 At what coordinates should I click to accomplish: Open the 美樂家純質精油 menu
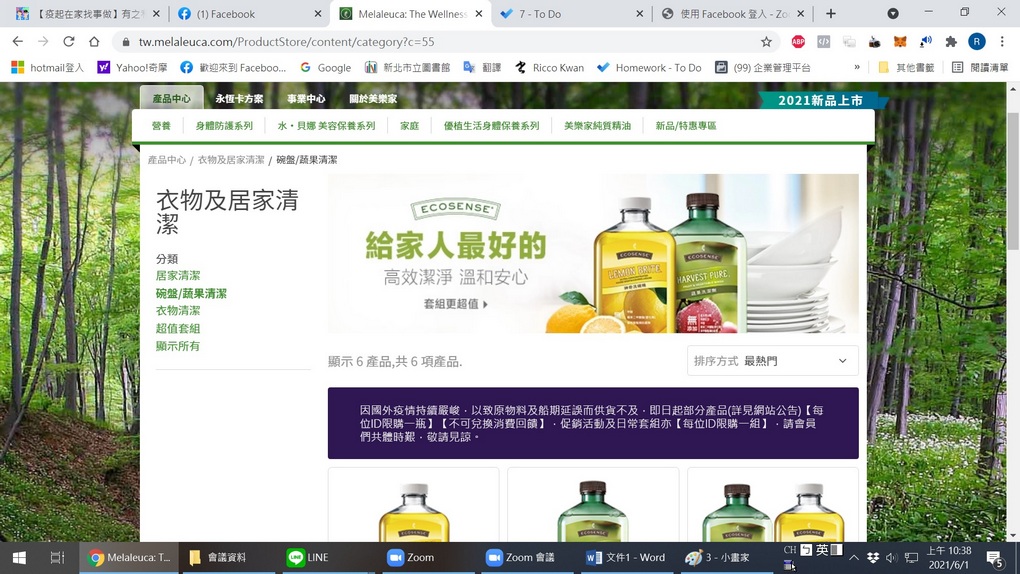click(x=597, y=126)
